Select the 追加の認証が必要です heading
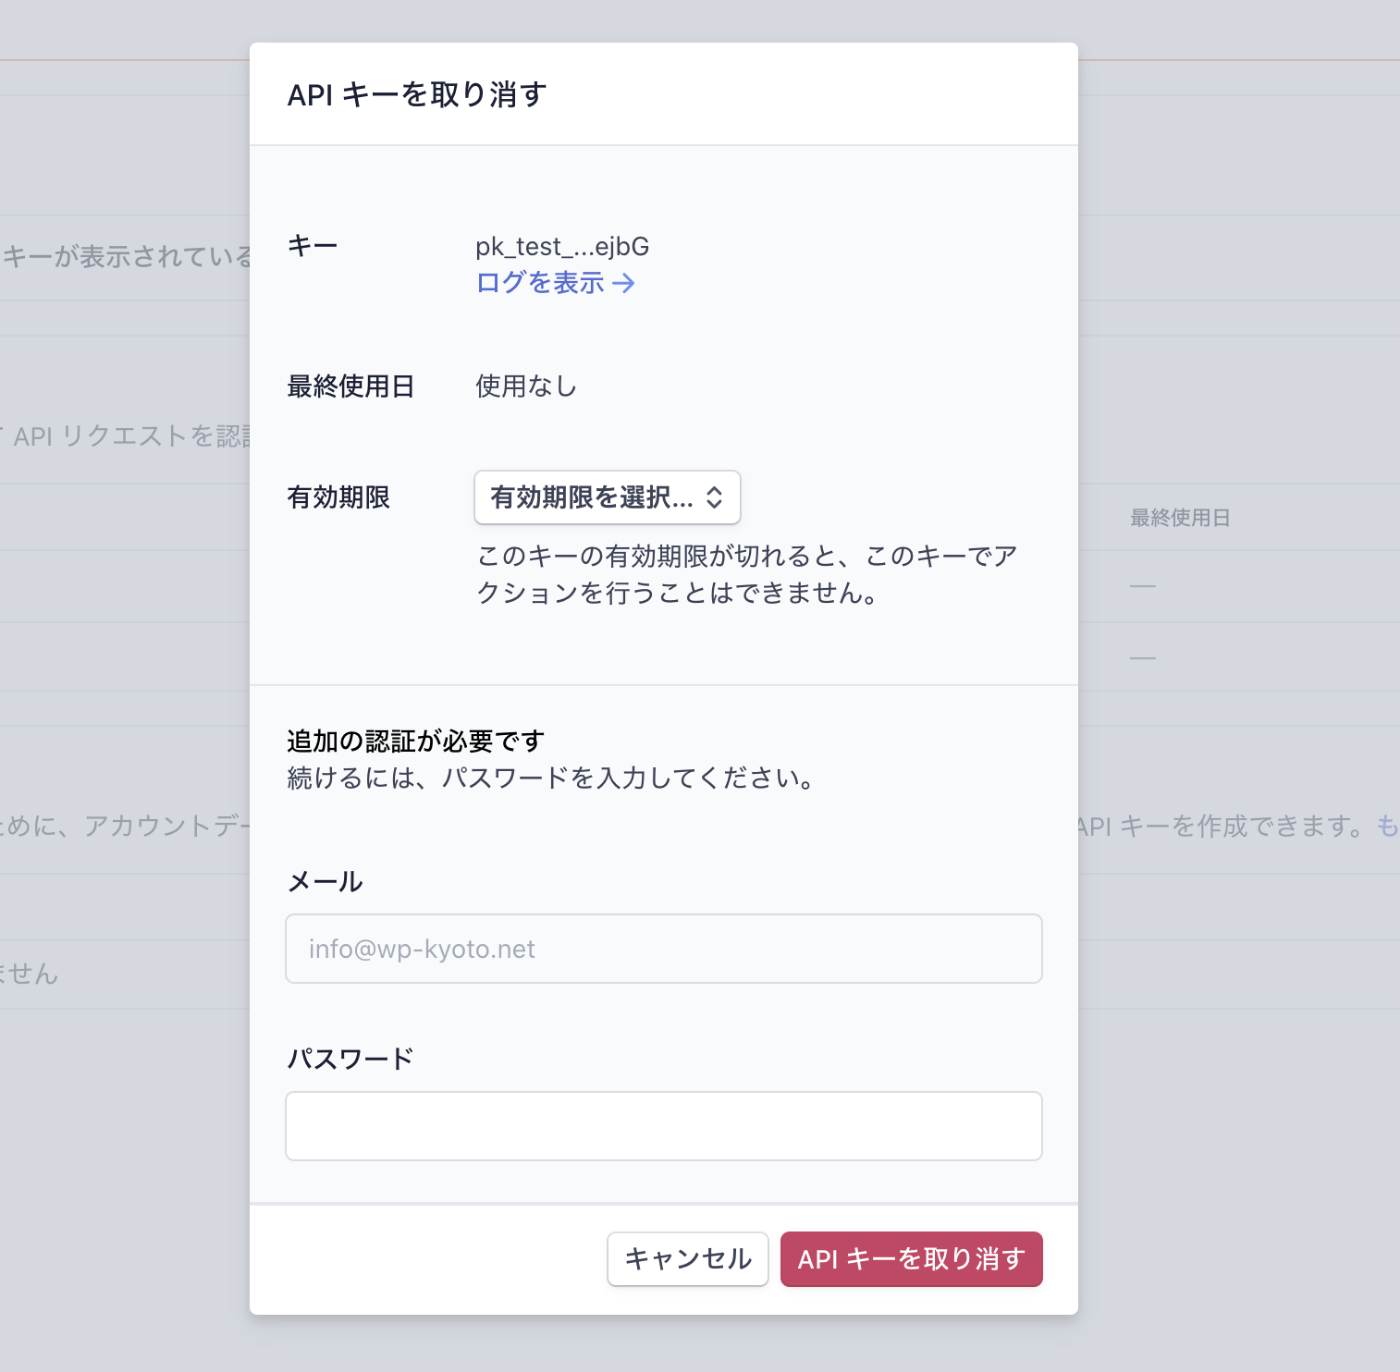Screen dimensions: 1400x1372 pos(415,741)
